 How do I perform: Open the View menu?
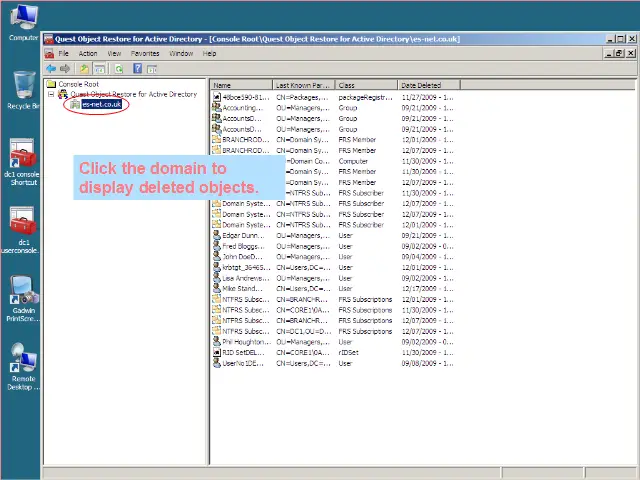click(114, 53)
